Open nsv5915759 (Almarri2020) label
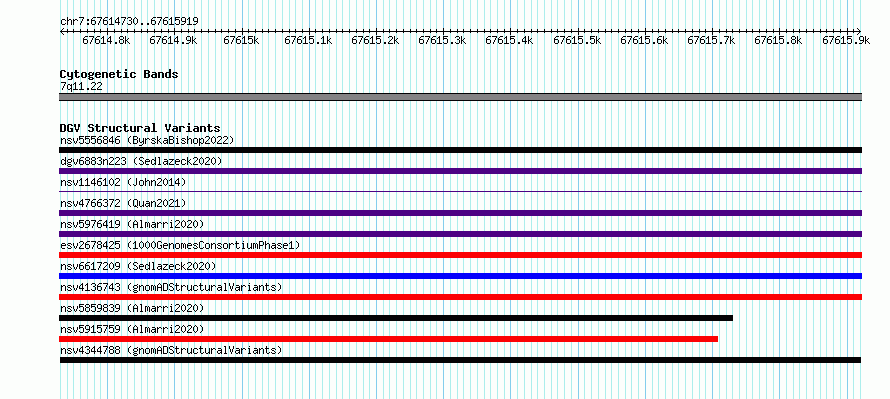The width and height of the screenshot is (890, 399). pyautogui.click(x=132, y=329)
